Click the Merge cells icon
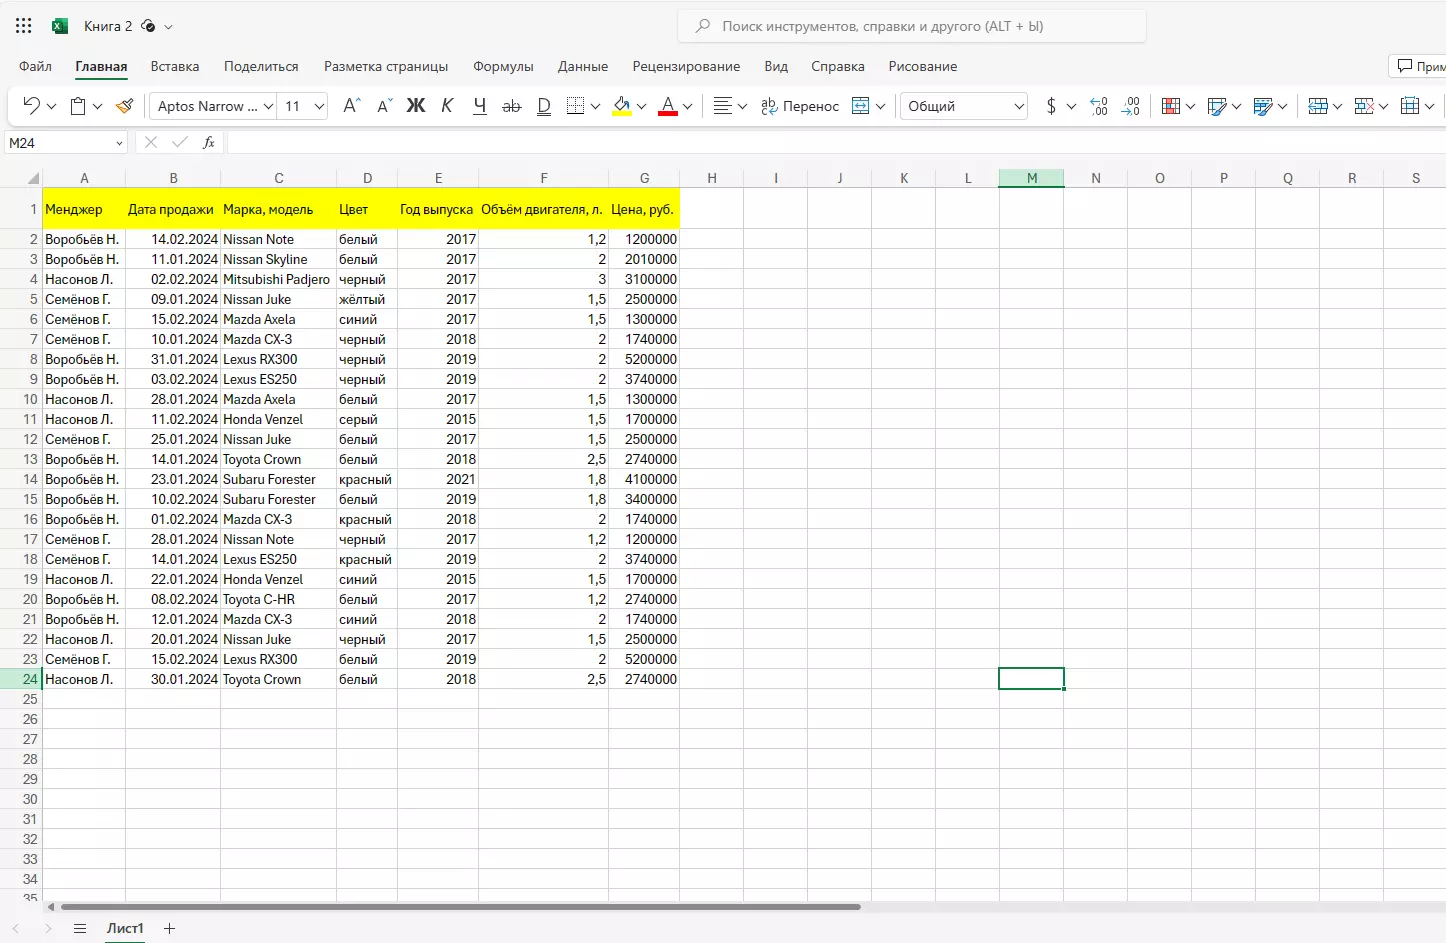This screenshot has width=1446, height=943. click(860, 106)
